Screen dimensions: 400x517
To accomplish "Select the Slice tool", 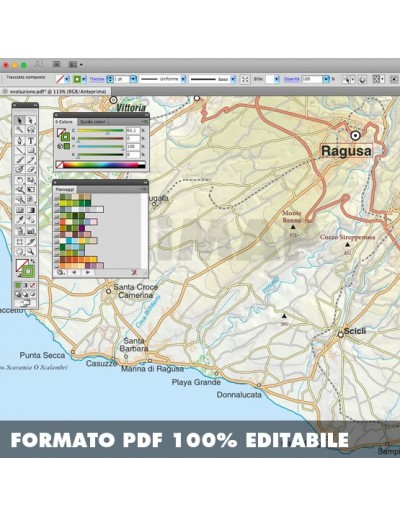I will pyautogui.click(x=31, y=241).
